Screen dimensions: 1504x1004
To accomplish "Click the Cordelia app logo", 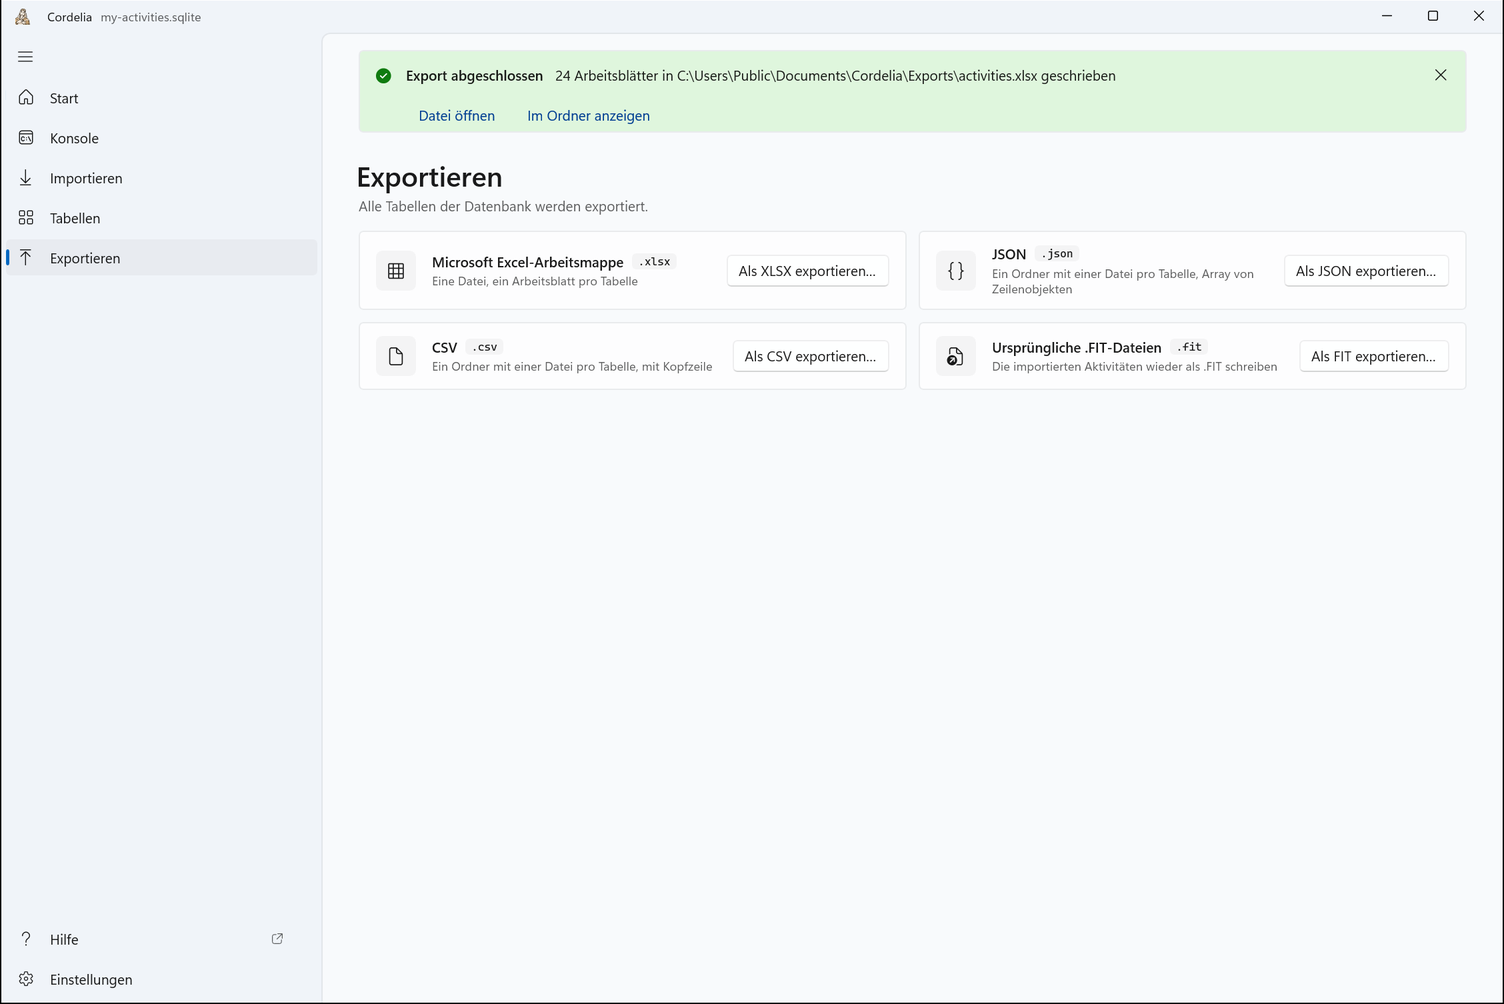I will coord(23,16).
